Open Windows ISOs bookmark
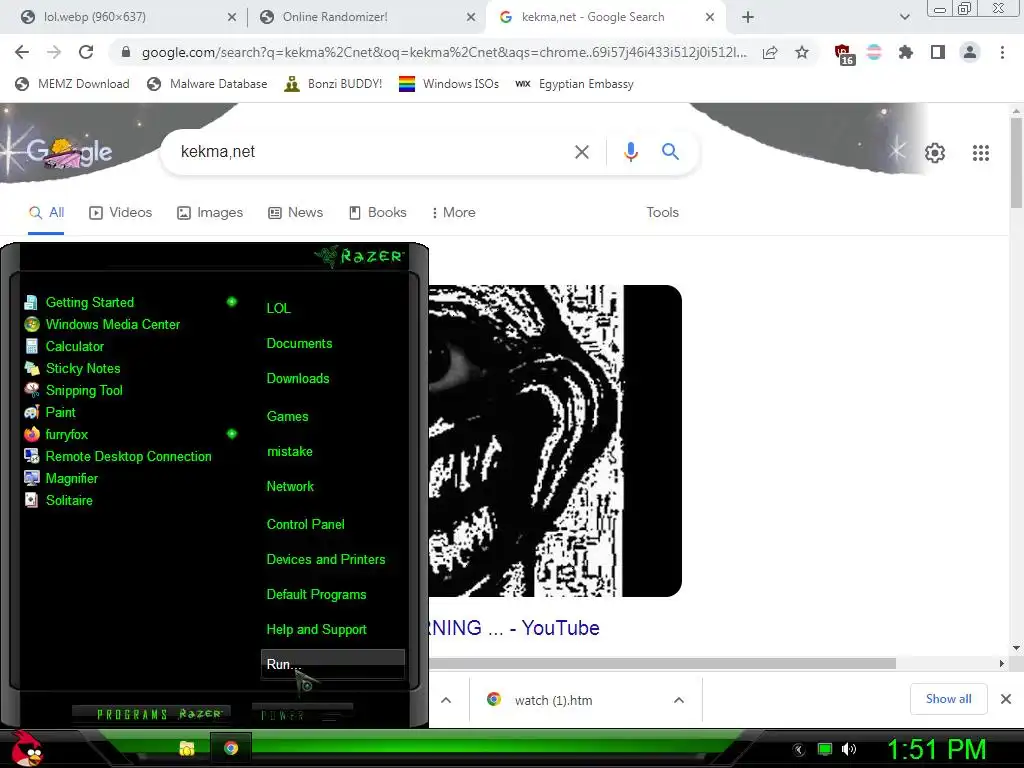This screenshot has width=1024, height=768. 449,84
